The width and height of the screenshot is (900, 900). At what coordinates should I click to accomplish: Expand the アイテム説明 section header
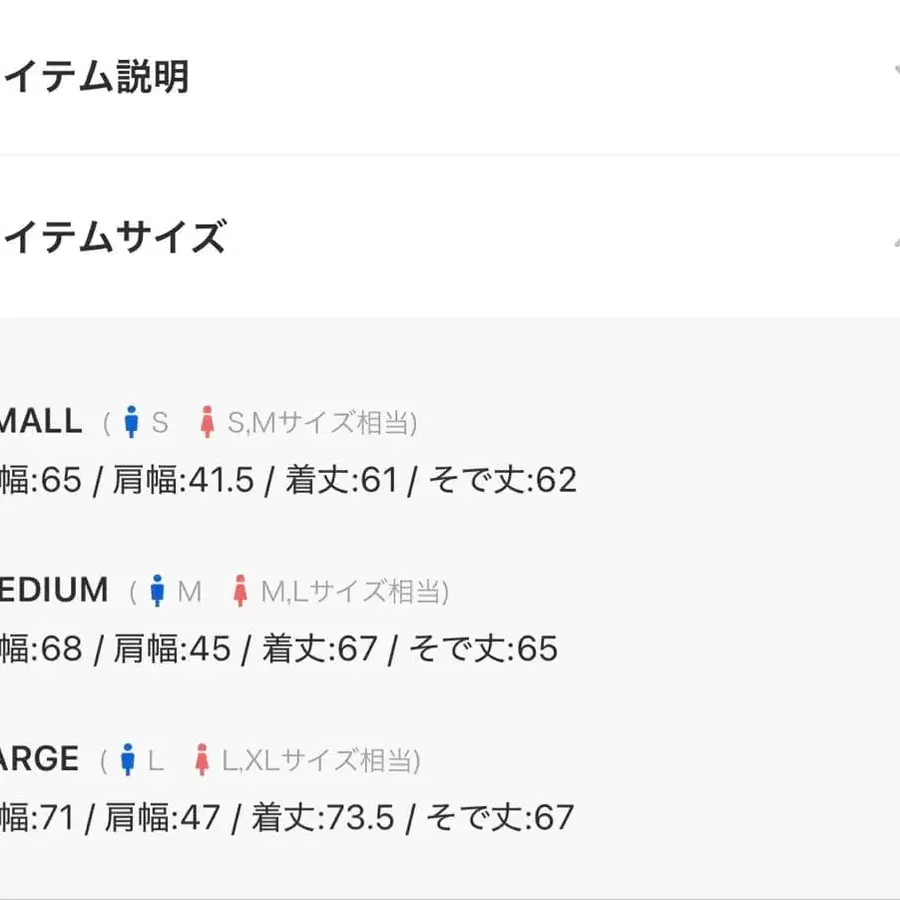click(x=95, y=77)
